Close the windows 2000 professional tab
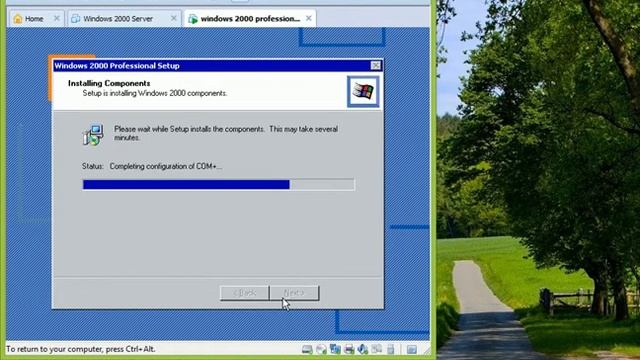This screenshot has height=360, width=640. click(x=309, y=18)
